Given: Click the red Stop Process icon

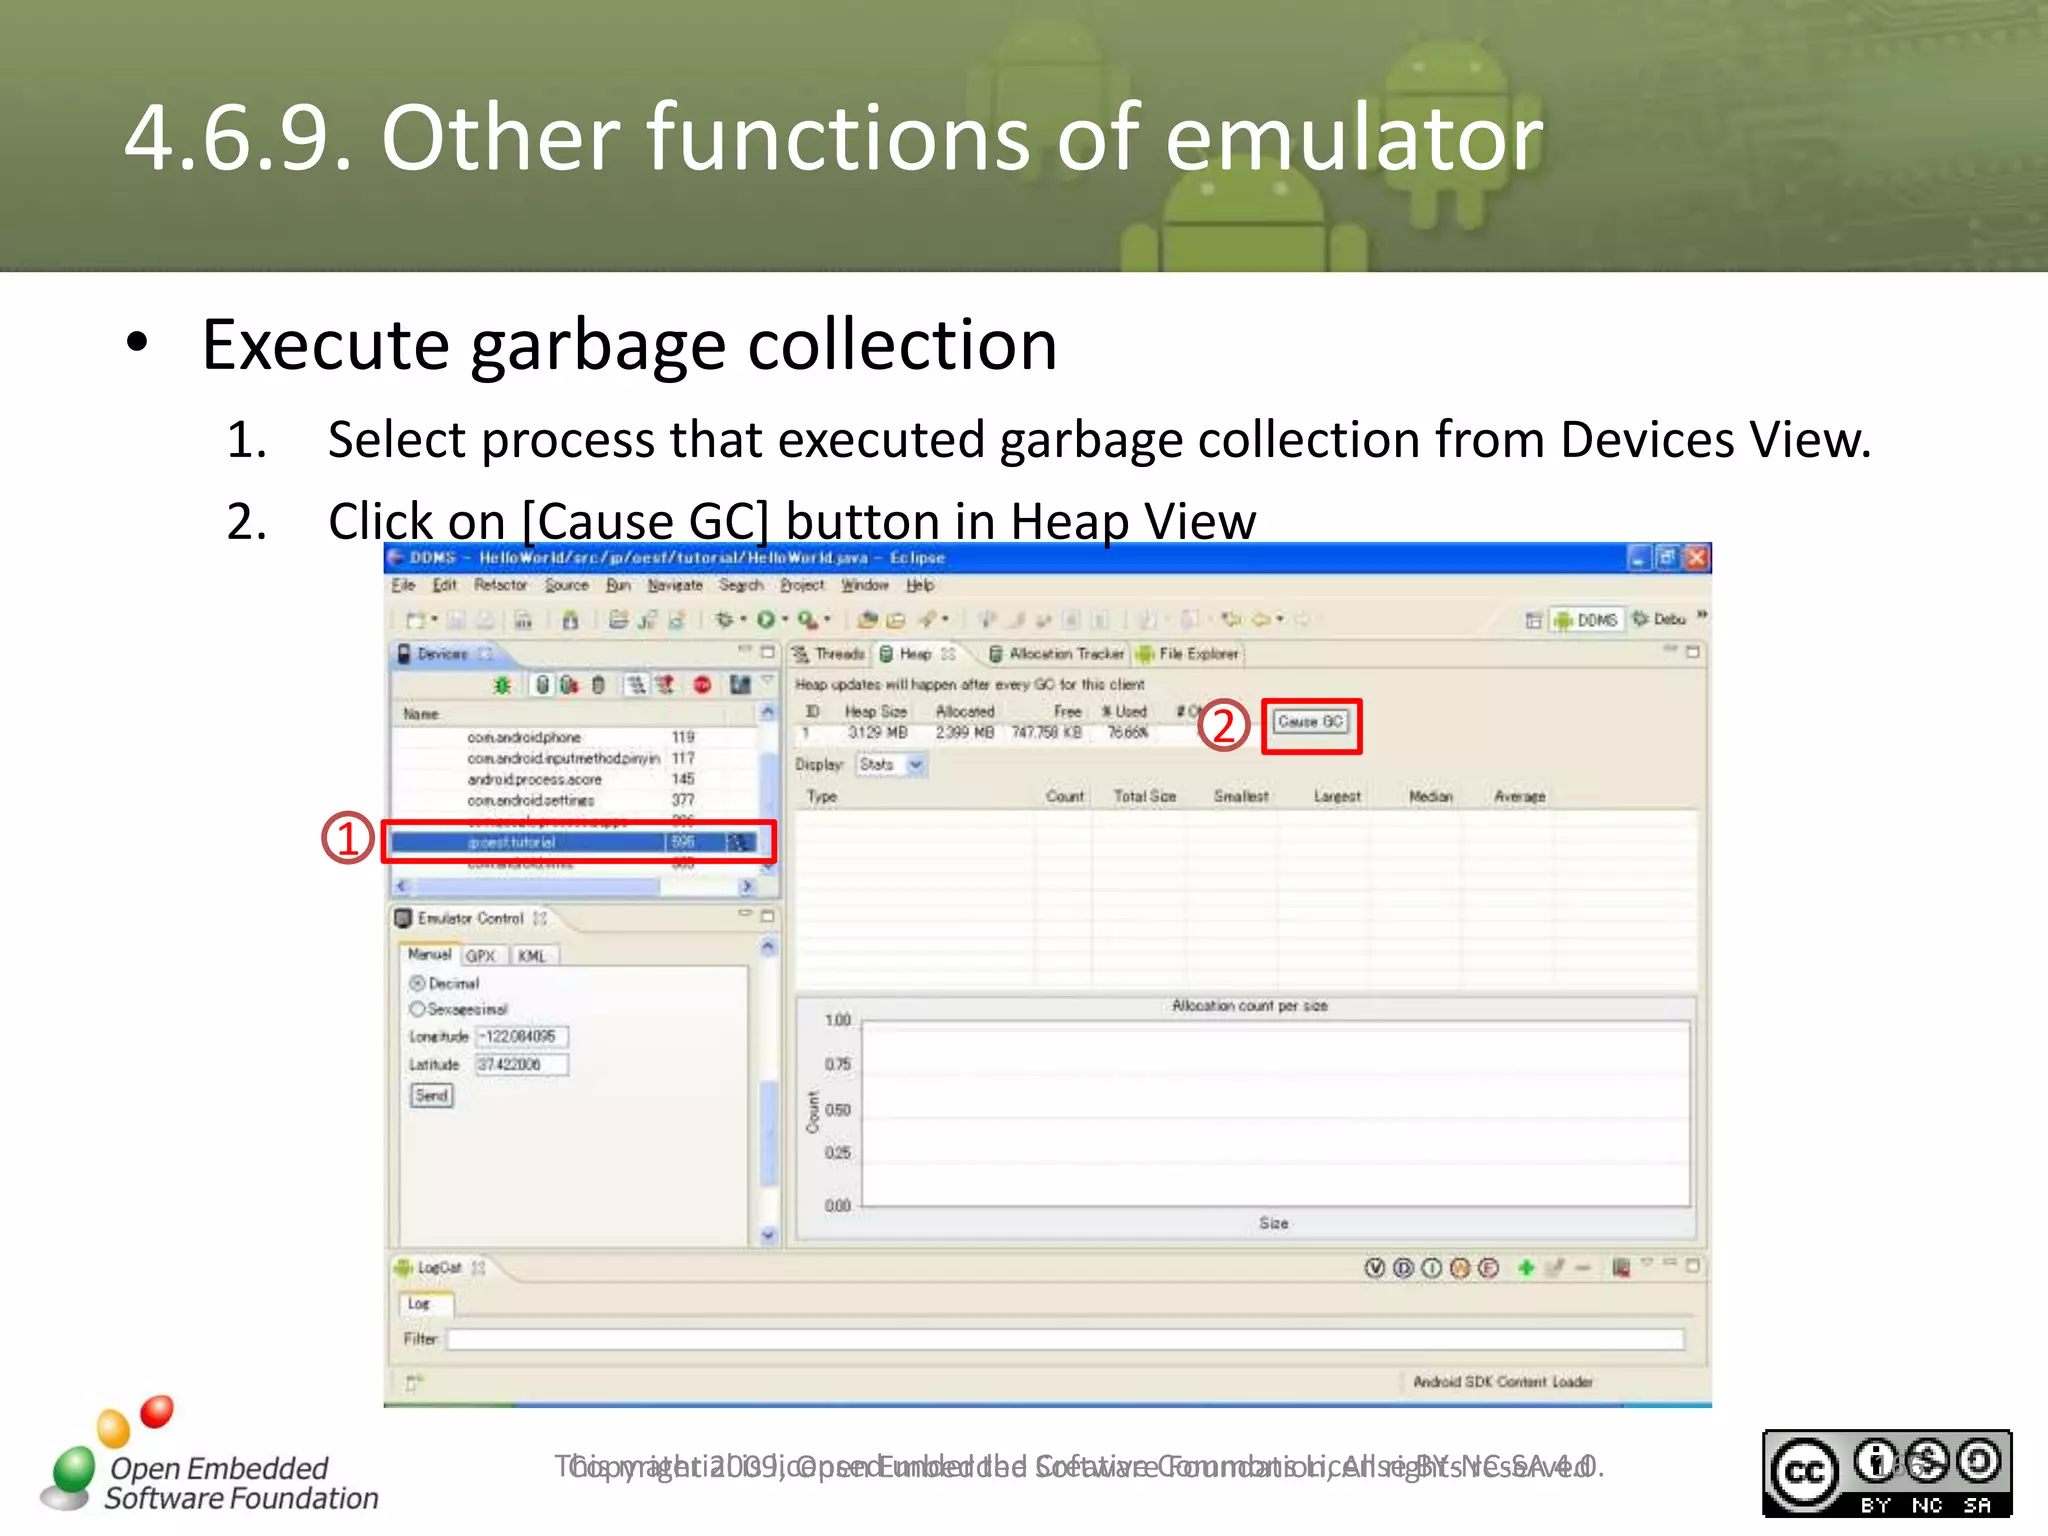Looking at the screenshot, I should 702,685.
